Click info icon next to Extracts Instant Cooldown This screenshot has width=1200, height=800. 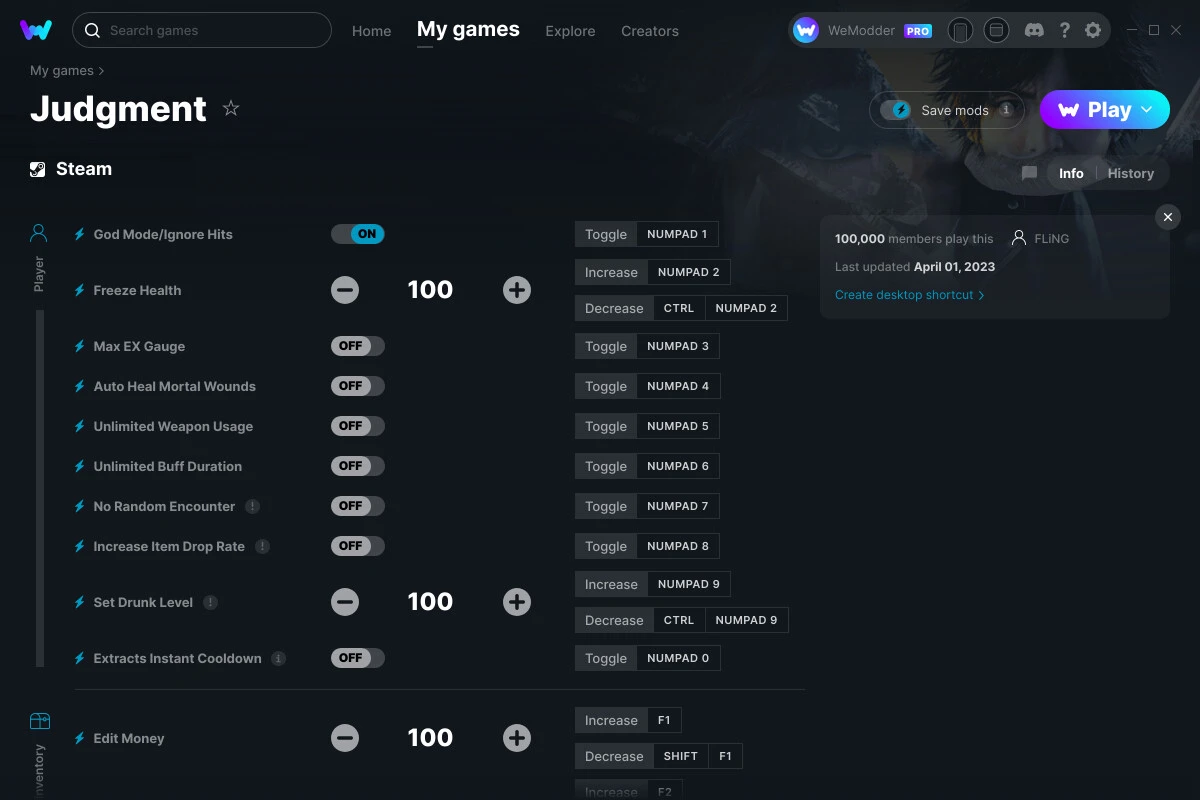[x=279, y=658]
